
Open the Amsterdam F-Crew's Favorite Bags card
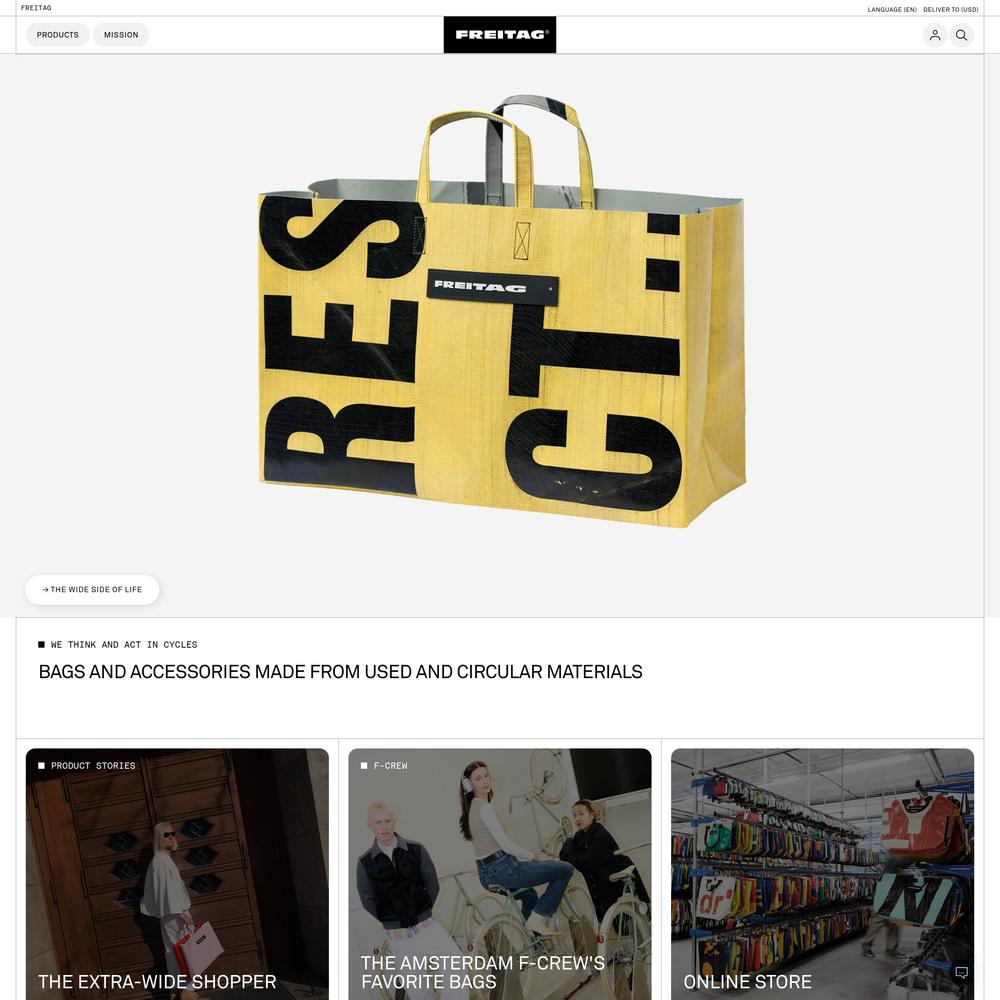tap(499, 874)
